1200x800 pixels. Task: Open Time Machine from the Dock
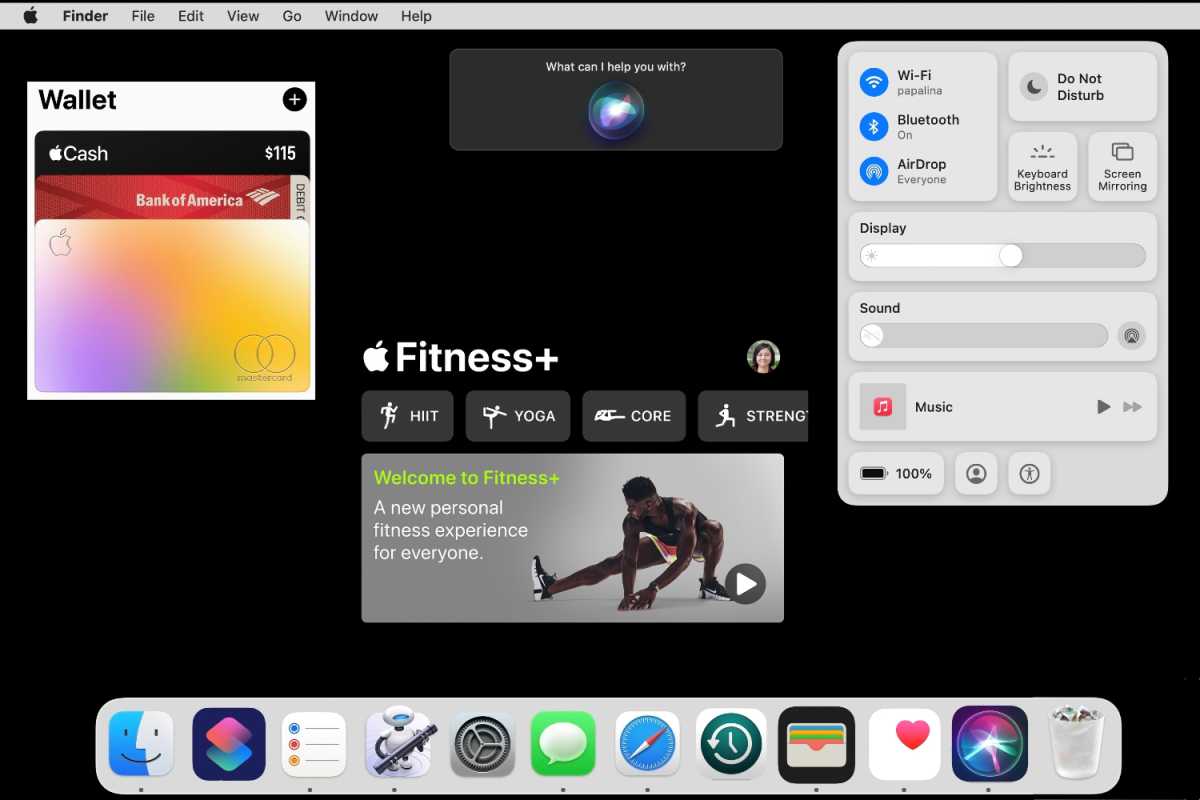click(731, 744)
